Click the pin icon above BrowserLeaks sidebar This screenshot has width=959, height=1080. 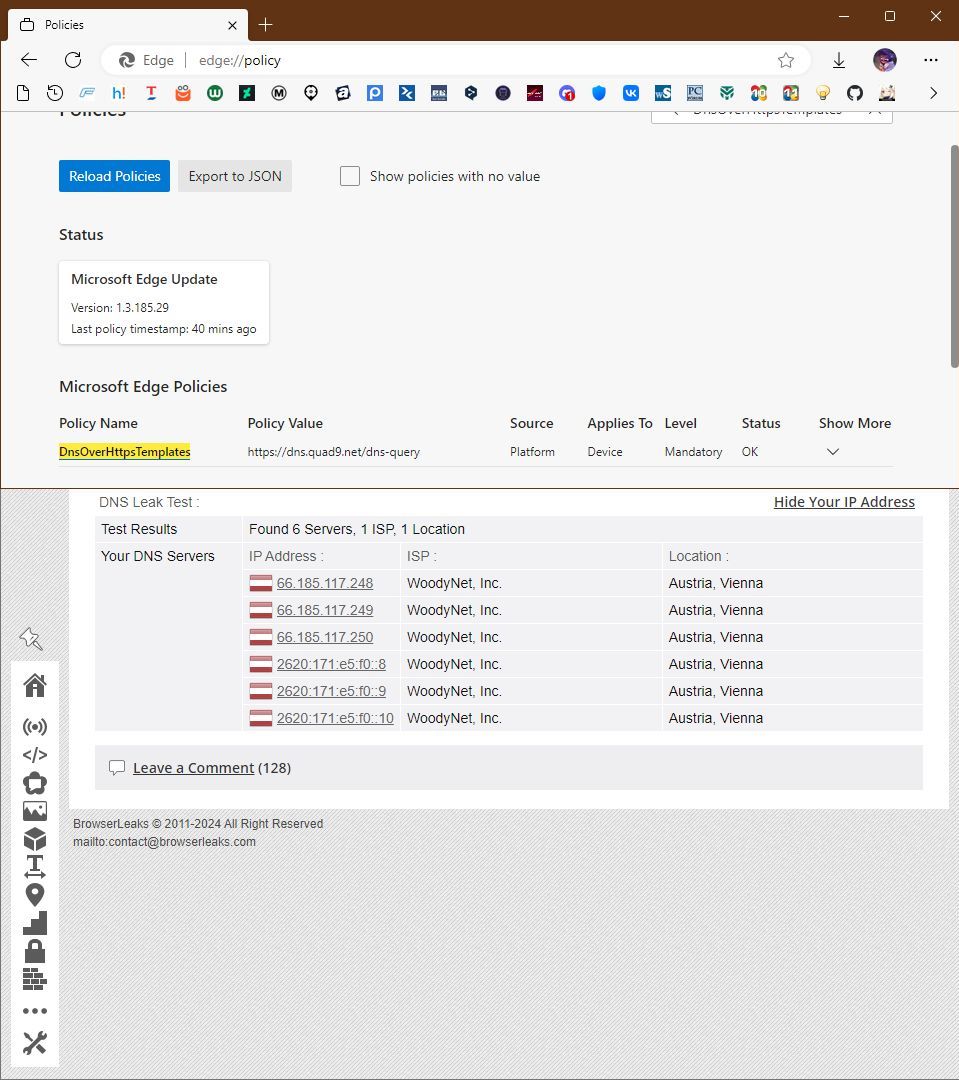pyautogui.click(x=31, y=638)
